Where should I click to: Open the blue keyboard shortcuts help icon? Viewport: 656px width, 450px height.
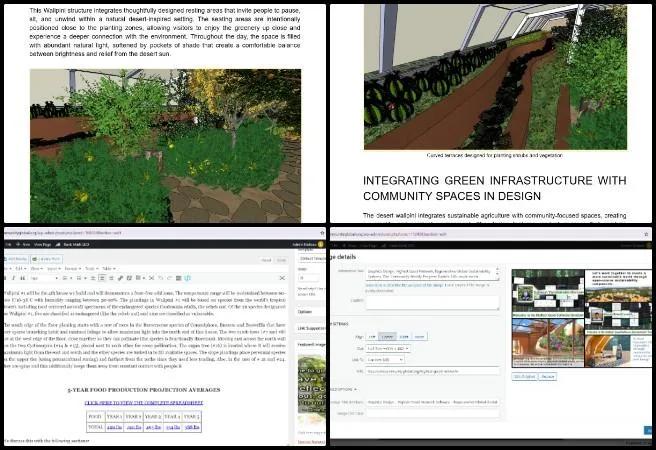(x=187, y=278)
